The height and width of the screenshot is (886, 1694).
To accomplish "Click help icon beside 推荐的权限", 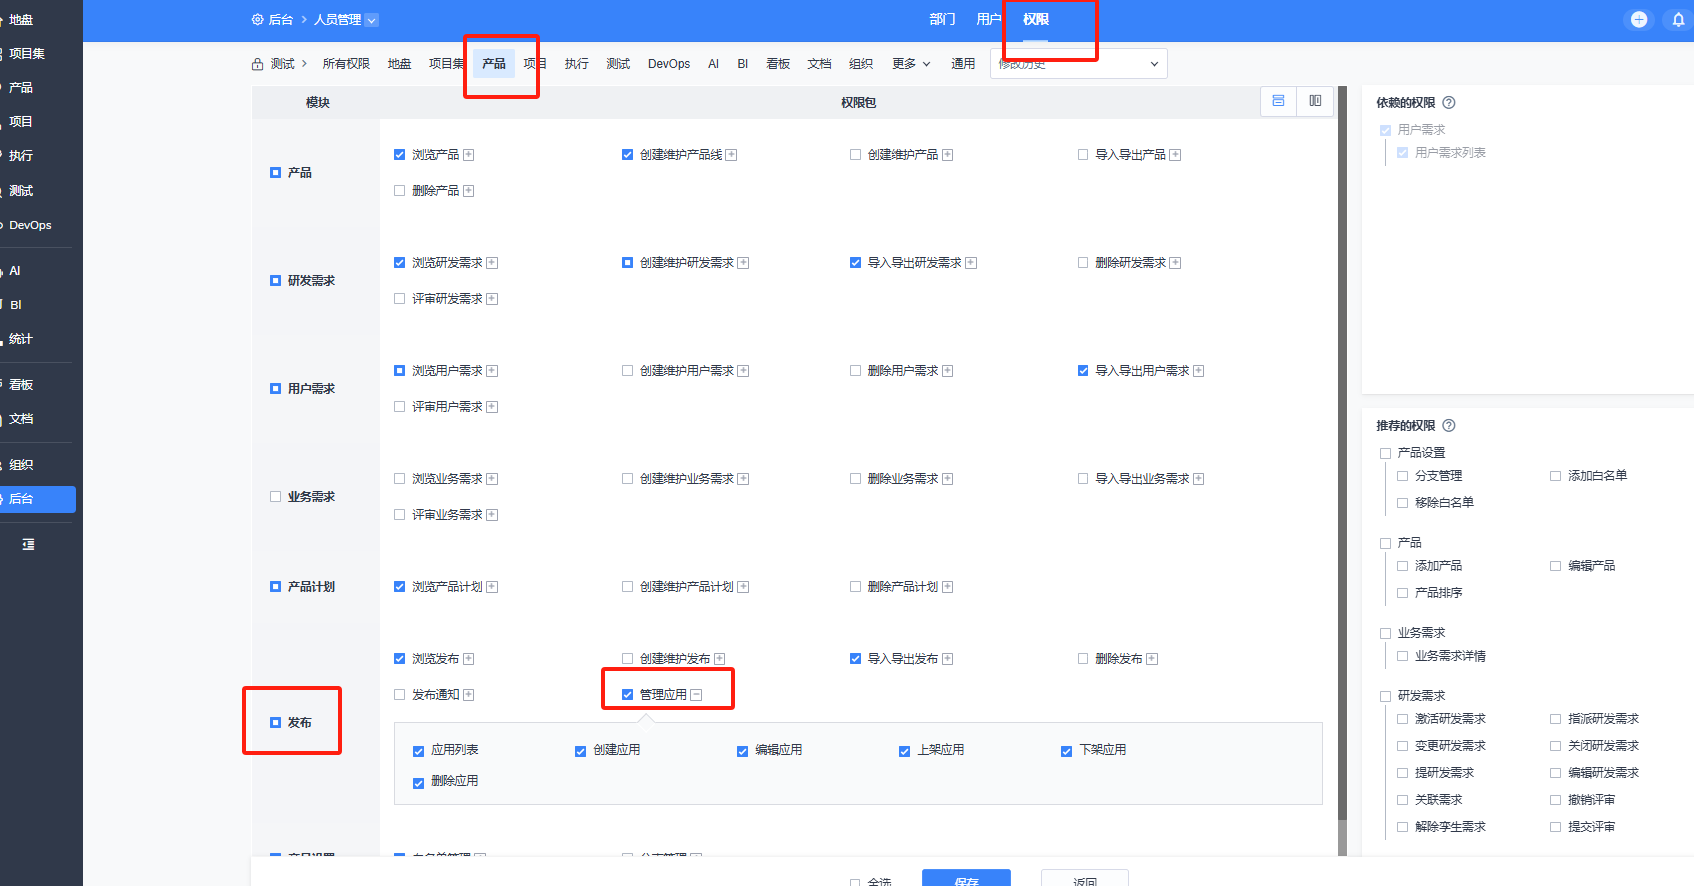I will coord(1449,426).
